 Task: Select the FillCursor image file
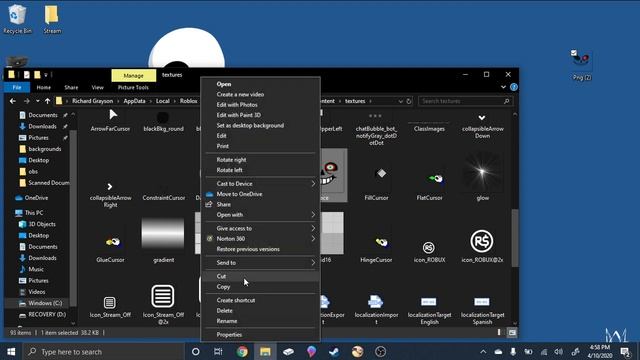(376, 183)
